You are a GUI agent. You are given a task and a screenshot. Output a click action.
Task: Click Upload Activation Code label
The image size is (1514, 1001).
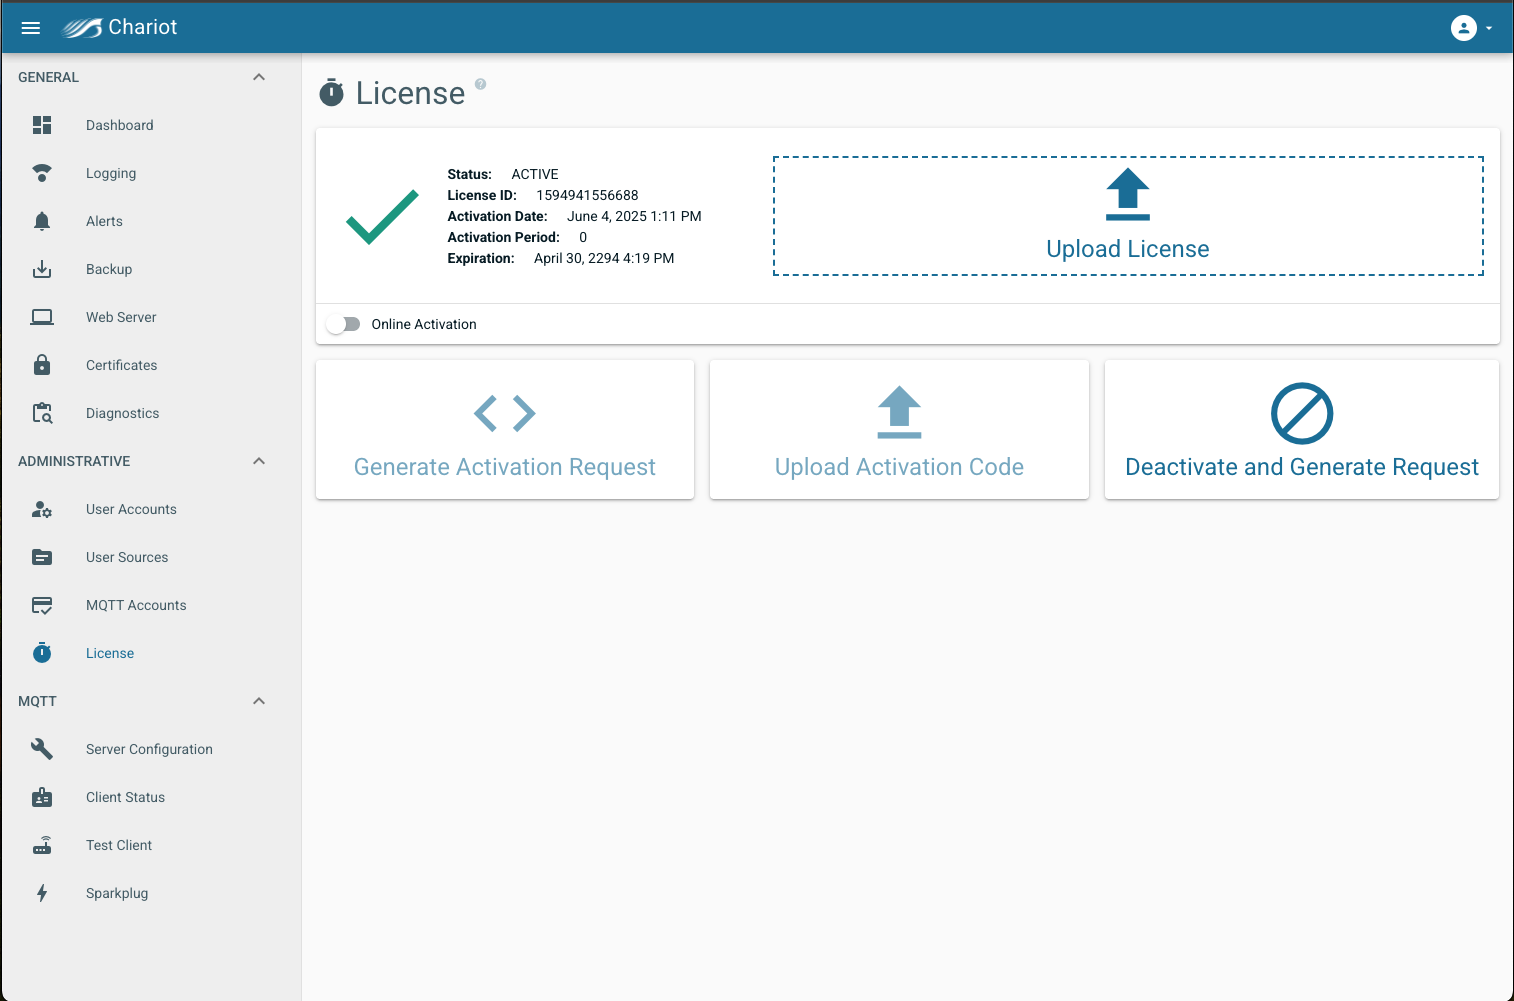tap(899, 467)
